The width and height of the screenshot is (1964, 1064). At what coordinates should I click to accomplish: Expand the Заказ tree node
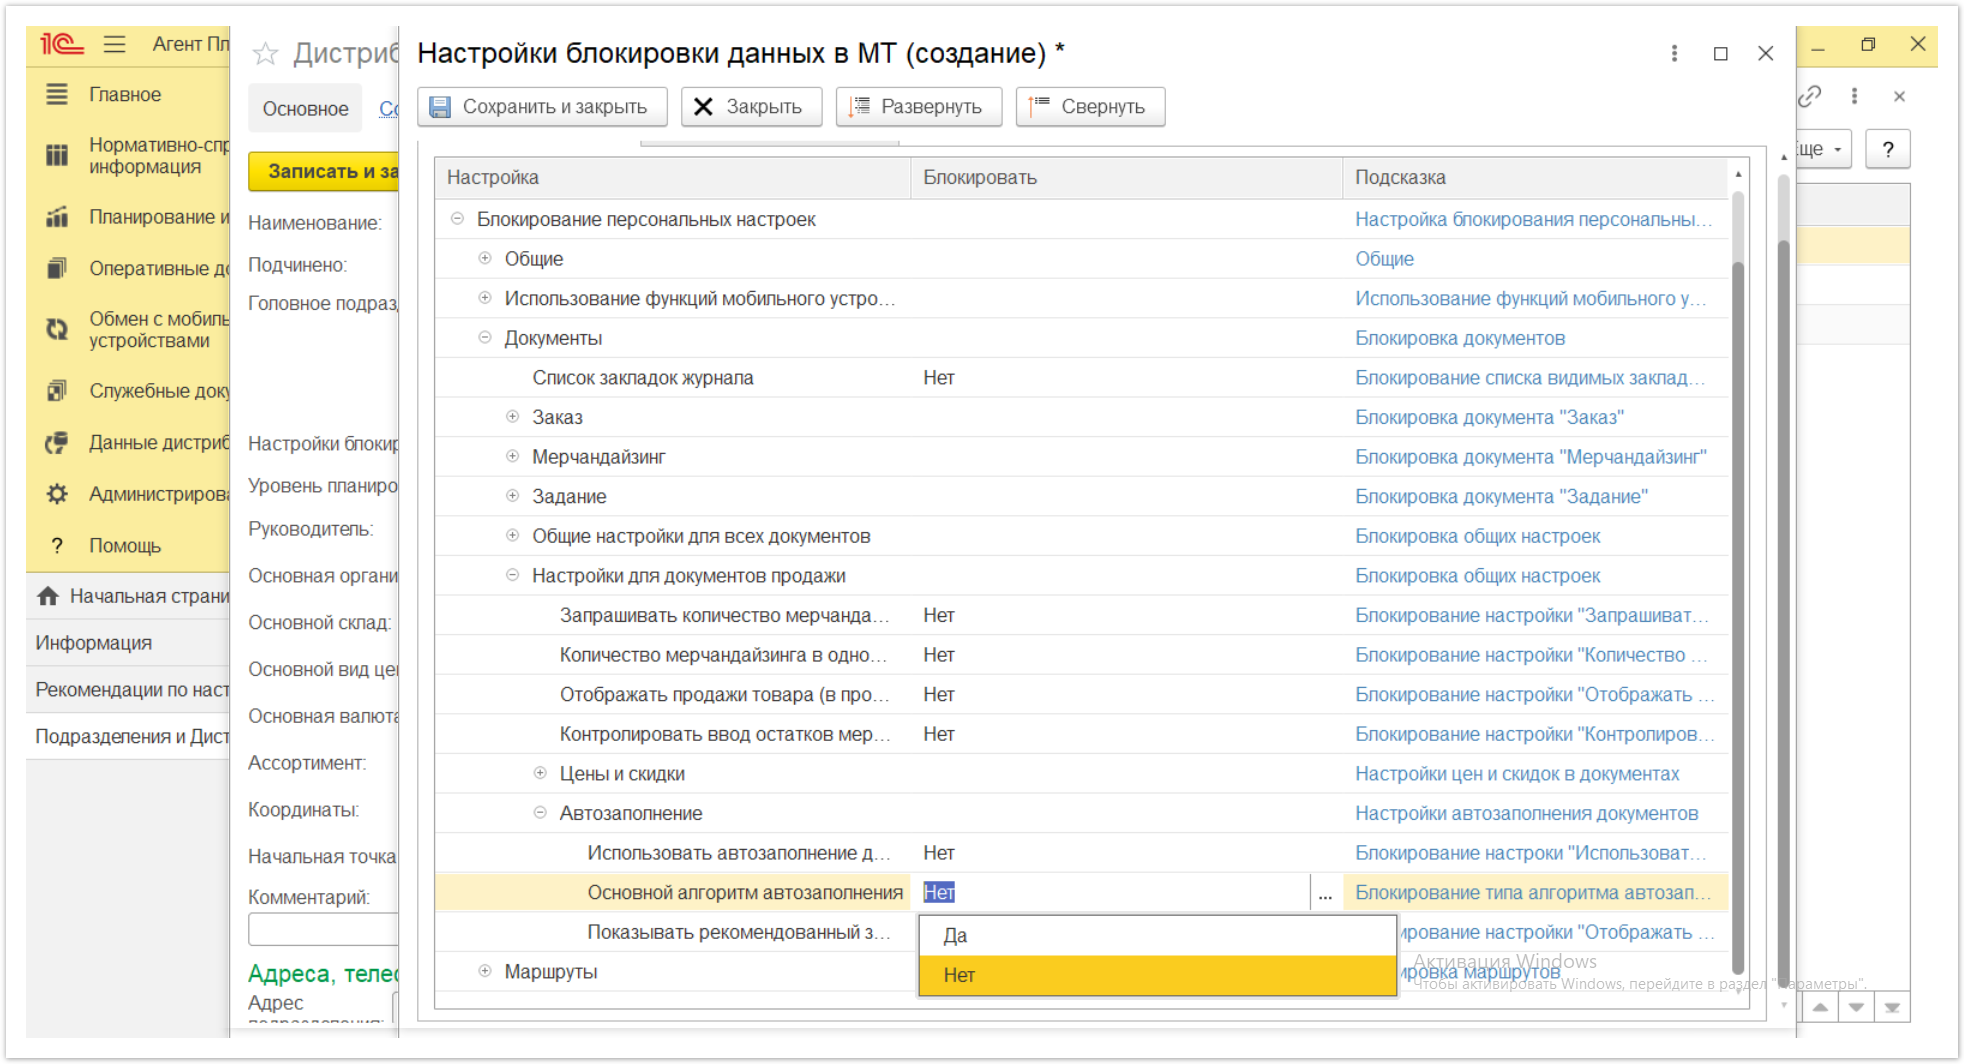click(x=513, y=416)
